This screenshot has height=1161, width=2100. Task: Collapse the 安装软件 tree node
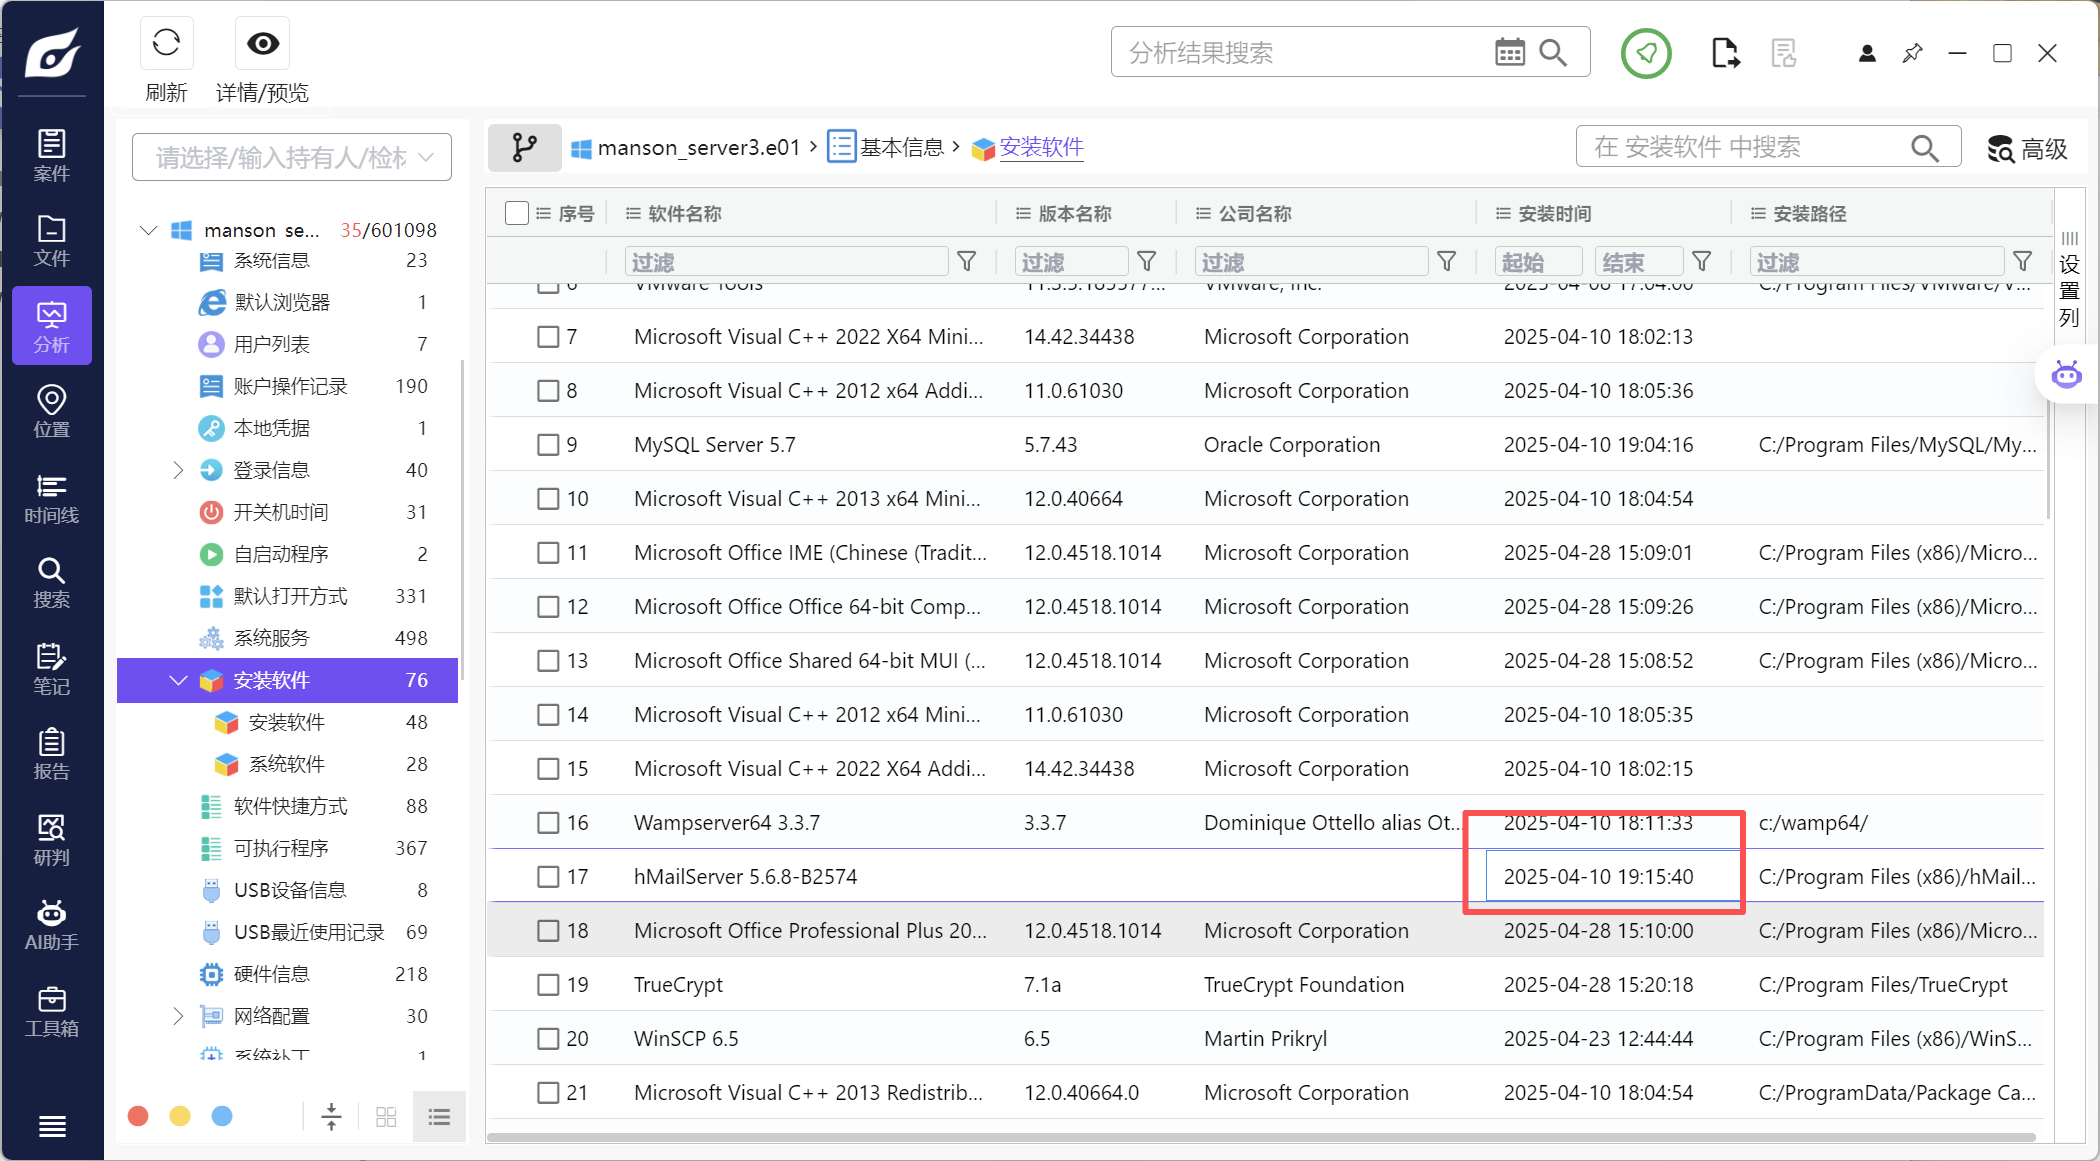pyautogui.click(x=178, y=680)
